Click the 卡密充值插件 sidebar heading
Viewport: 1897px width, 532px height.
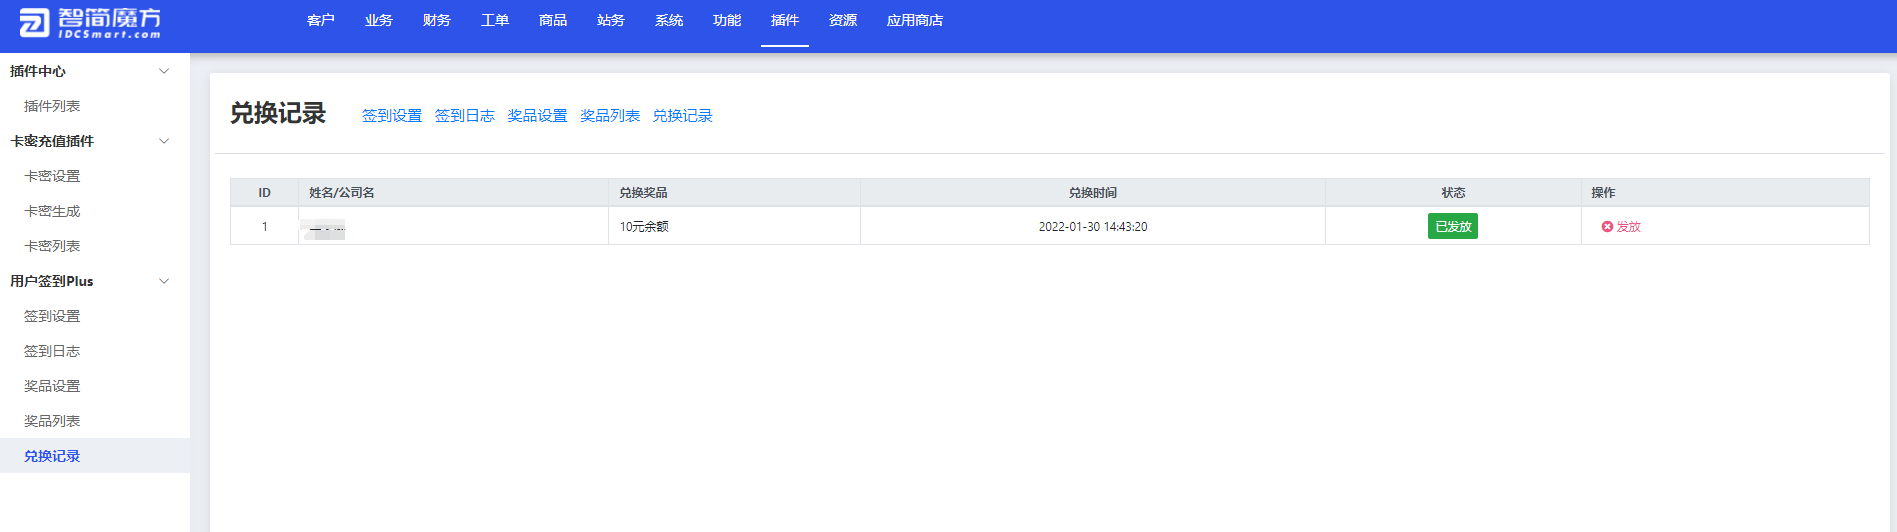(x=52, y=141)
